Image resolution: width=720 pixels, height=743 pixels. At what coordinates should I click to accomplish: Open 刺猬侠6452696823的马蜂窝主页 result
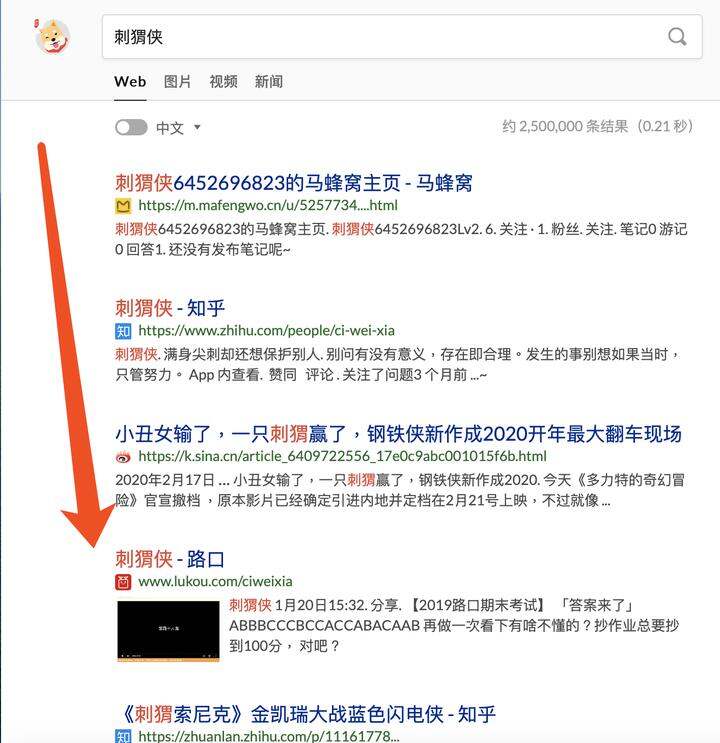click(x=294, y=183)
